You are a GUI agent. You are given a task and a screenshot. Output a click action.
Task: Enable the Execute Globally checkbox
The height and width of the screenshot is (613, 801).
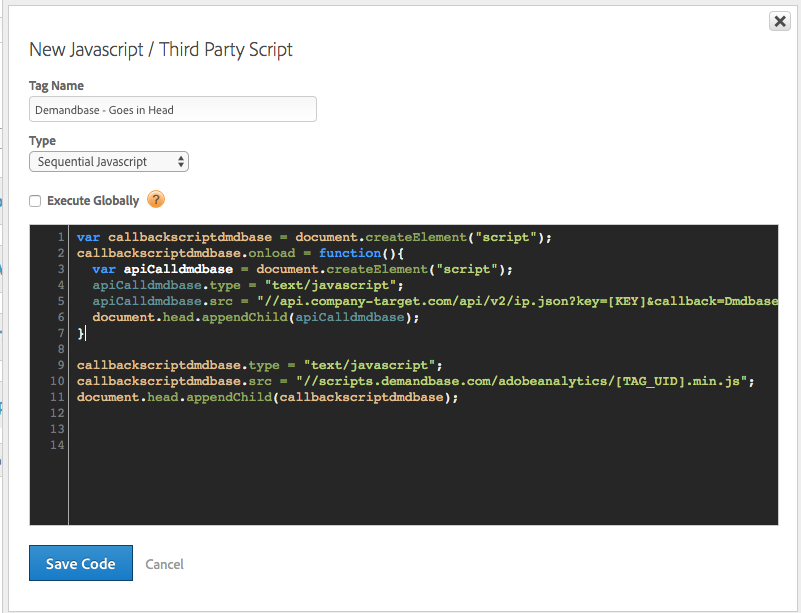pyautogui.click(x=35, y=201)
